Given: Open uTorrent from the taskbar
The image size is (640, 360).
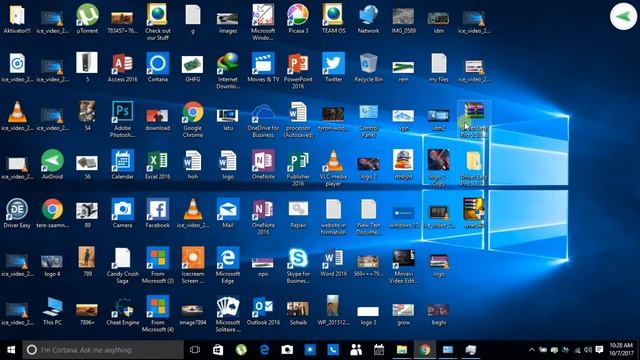Looking at the screenshot, I should click(241, 350).
